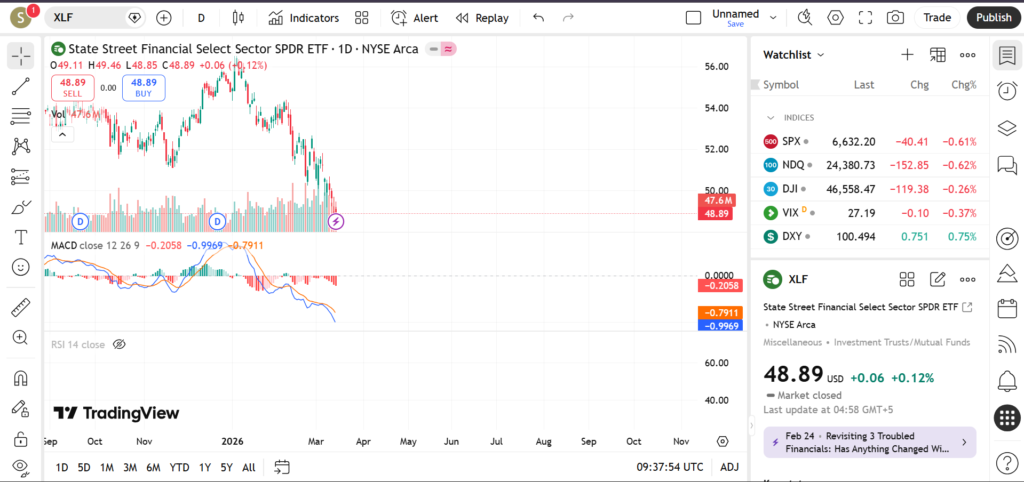Toggle the ADJ adjusted data setting
Image resolution: width=1024 pixels, height=482 pixels.
(x=730, y=467)
